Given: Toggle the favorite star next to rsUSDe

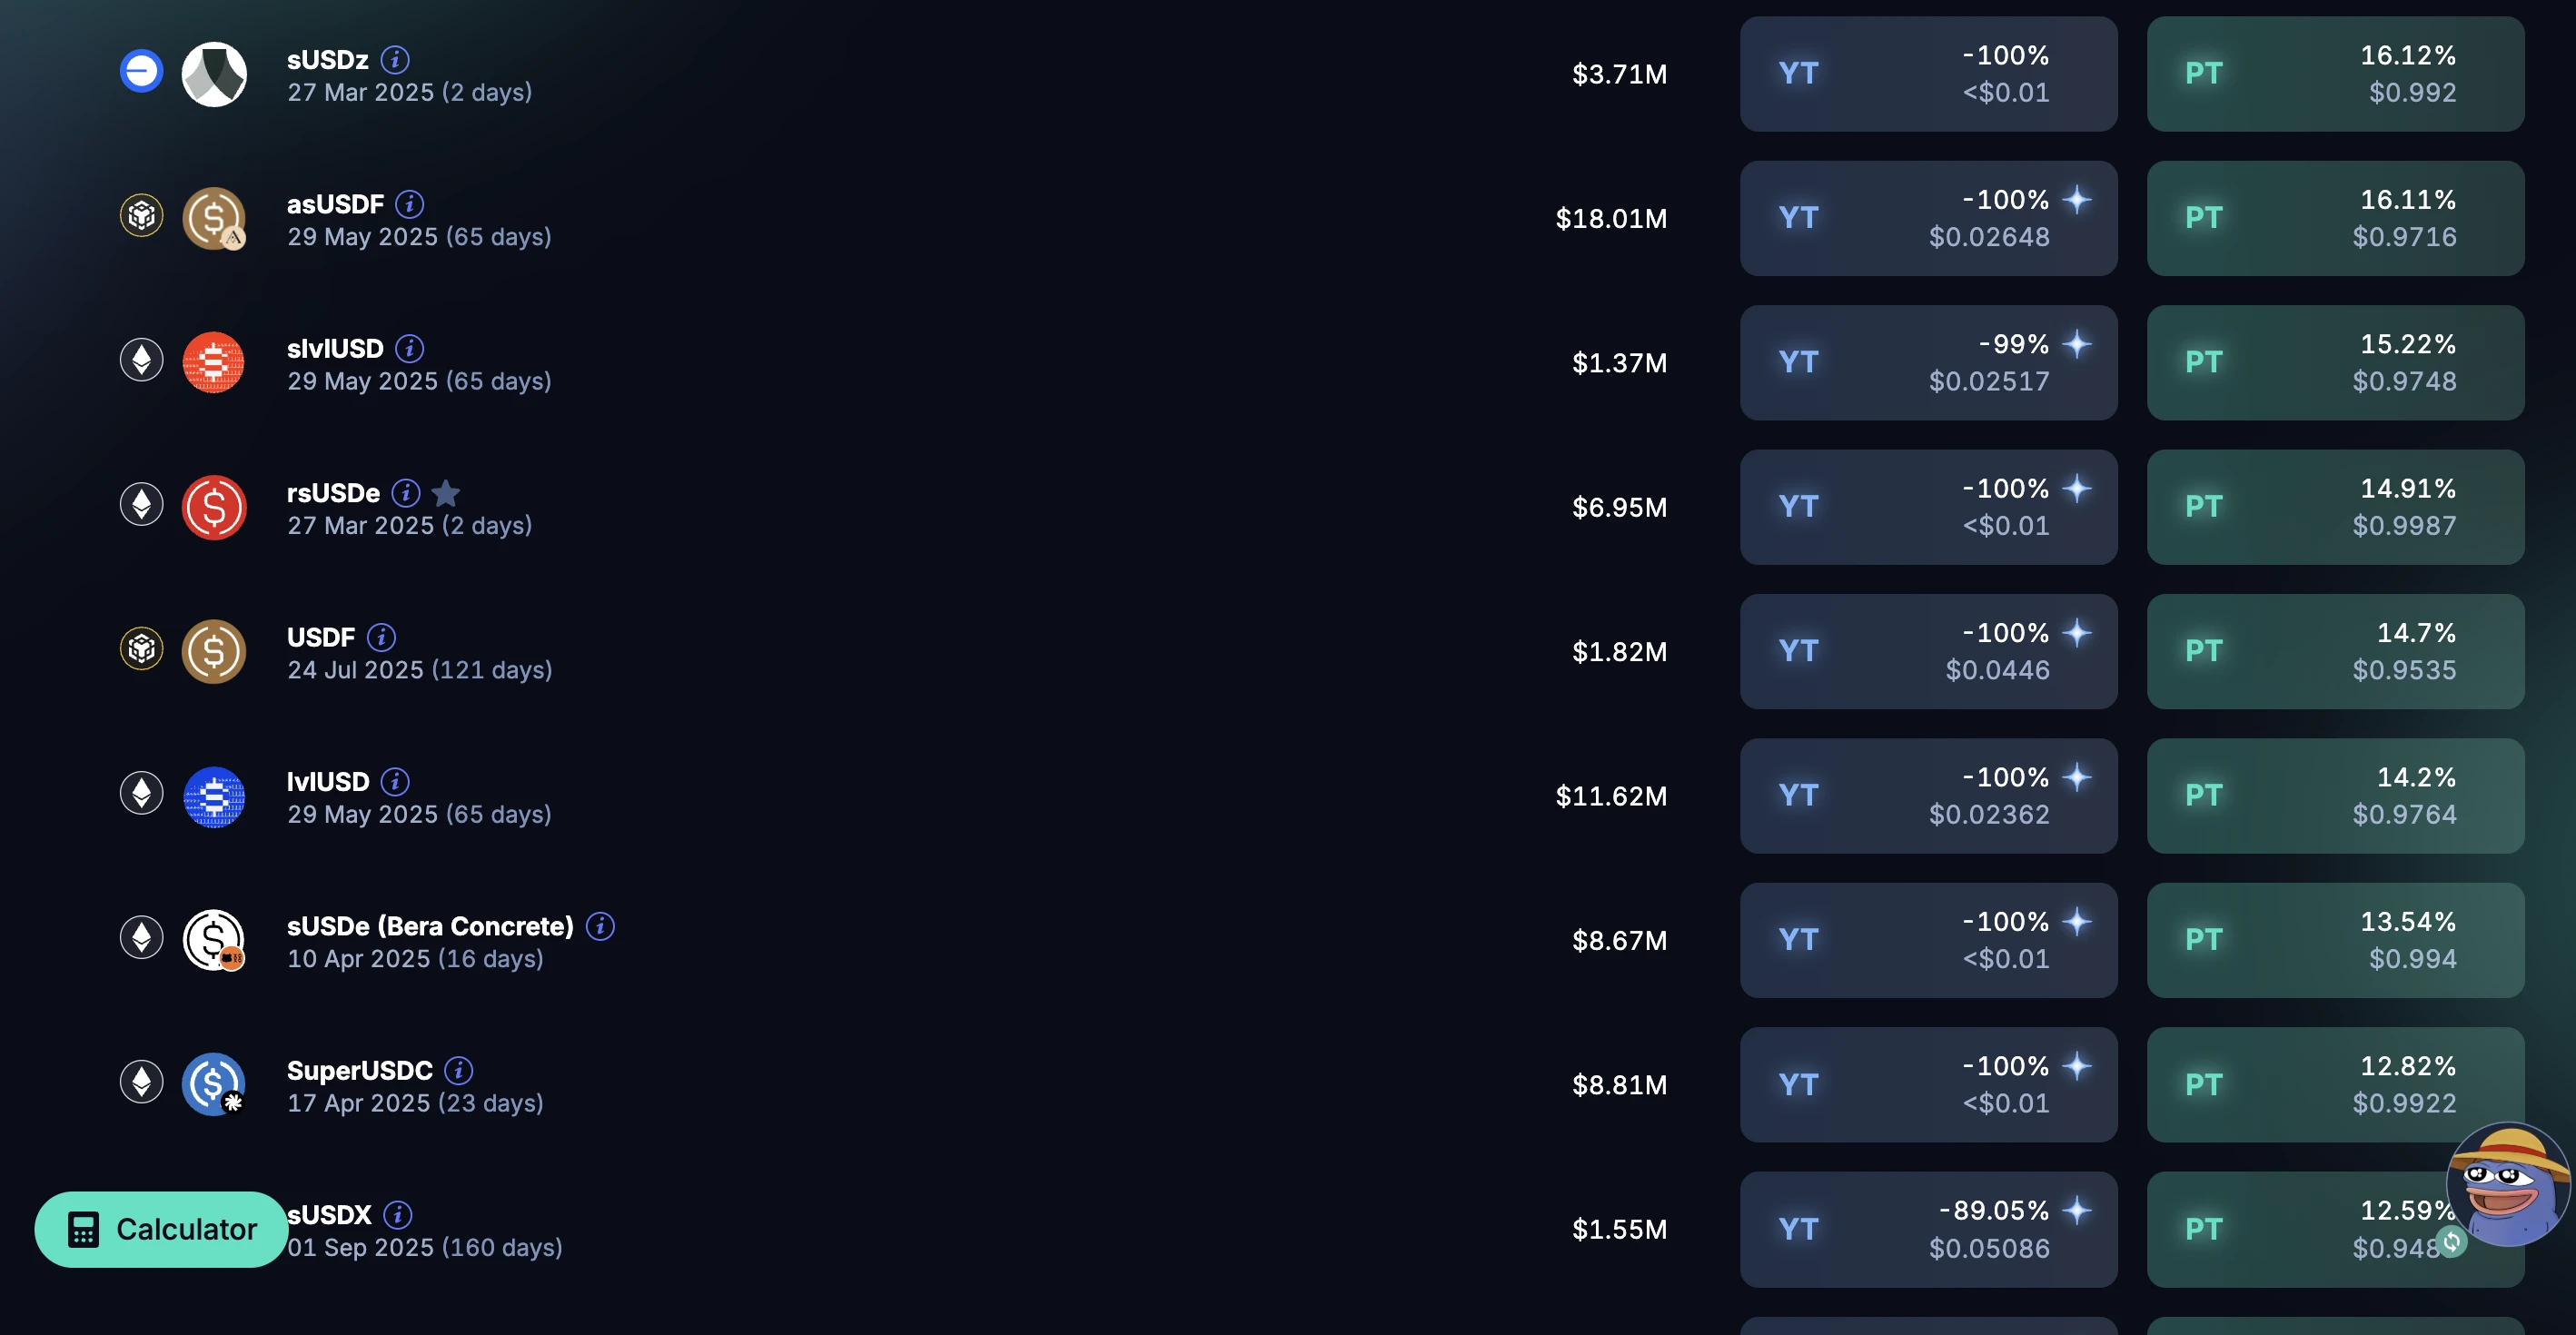Looking at the screenshot, I should click(x=446, y=493).
